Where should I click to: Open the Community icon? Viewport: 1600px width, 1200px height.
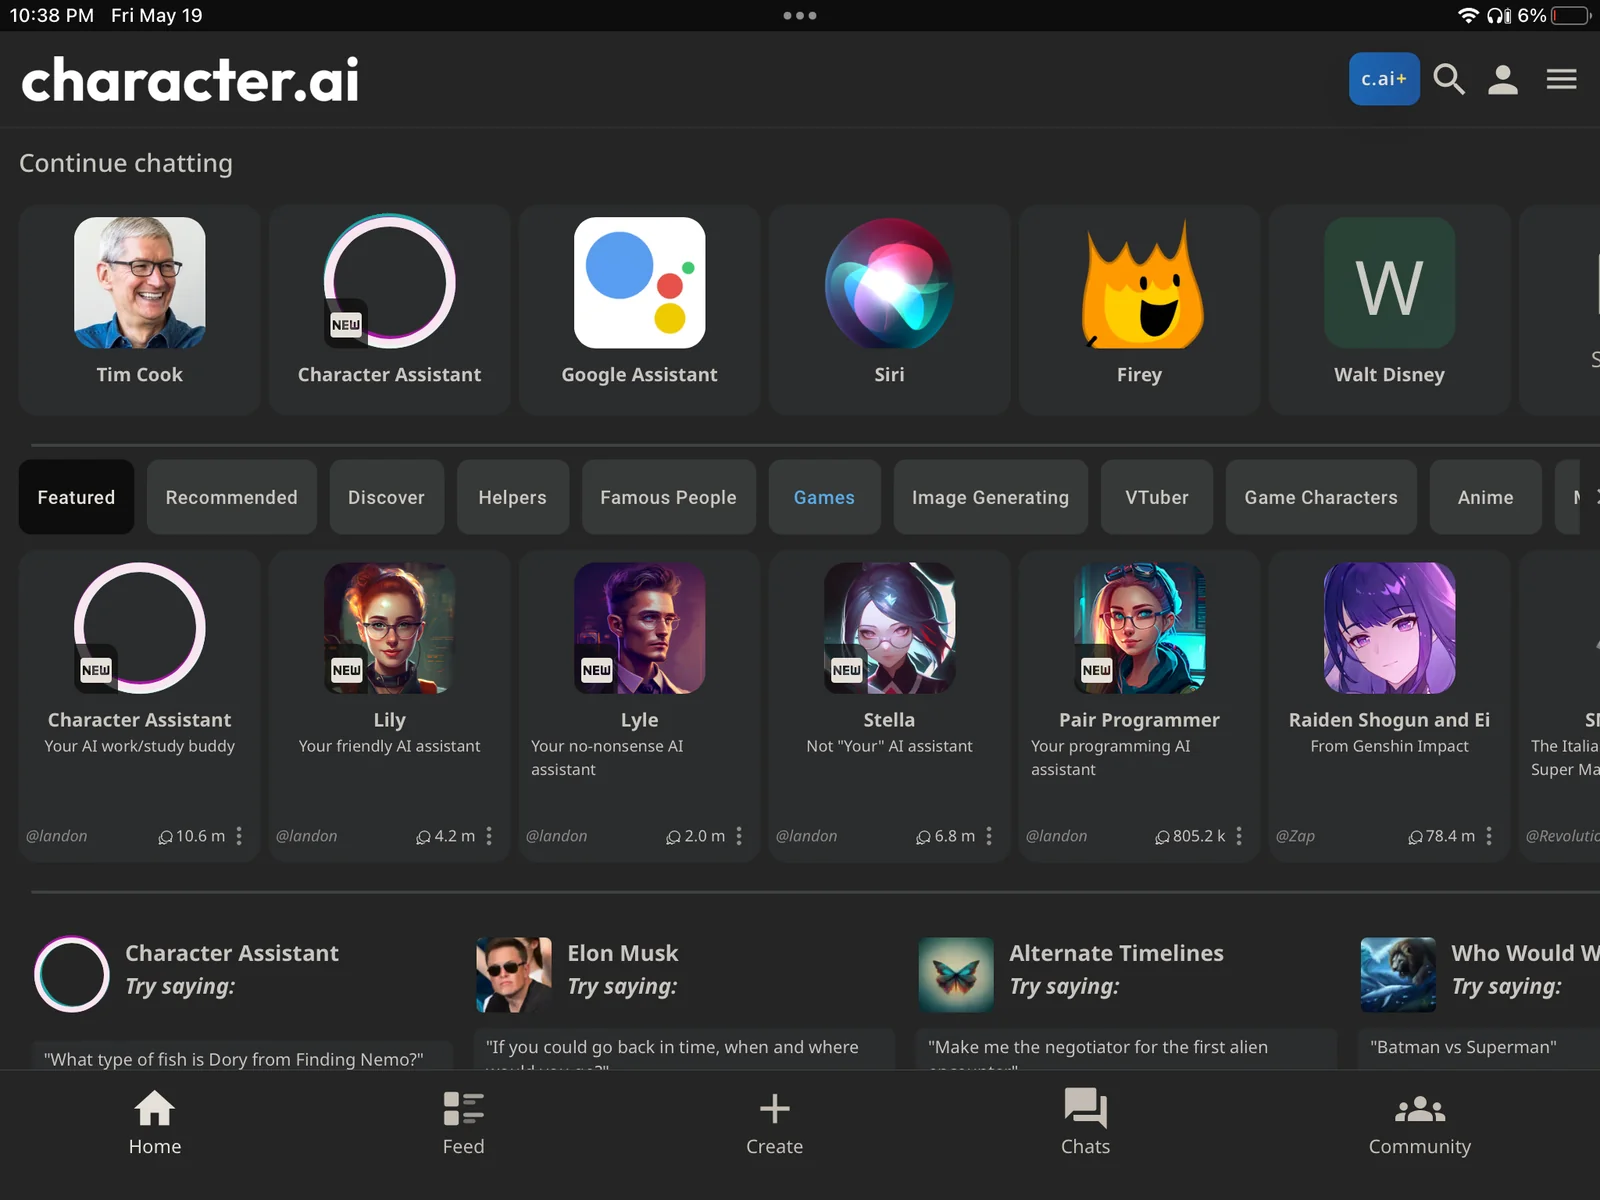click(x=1419, y=1122)
